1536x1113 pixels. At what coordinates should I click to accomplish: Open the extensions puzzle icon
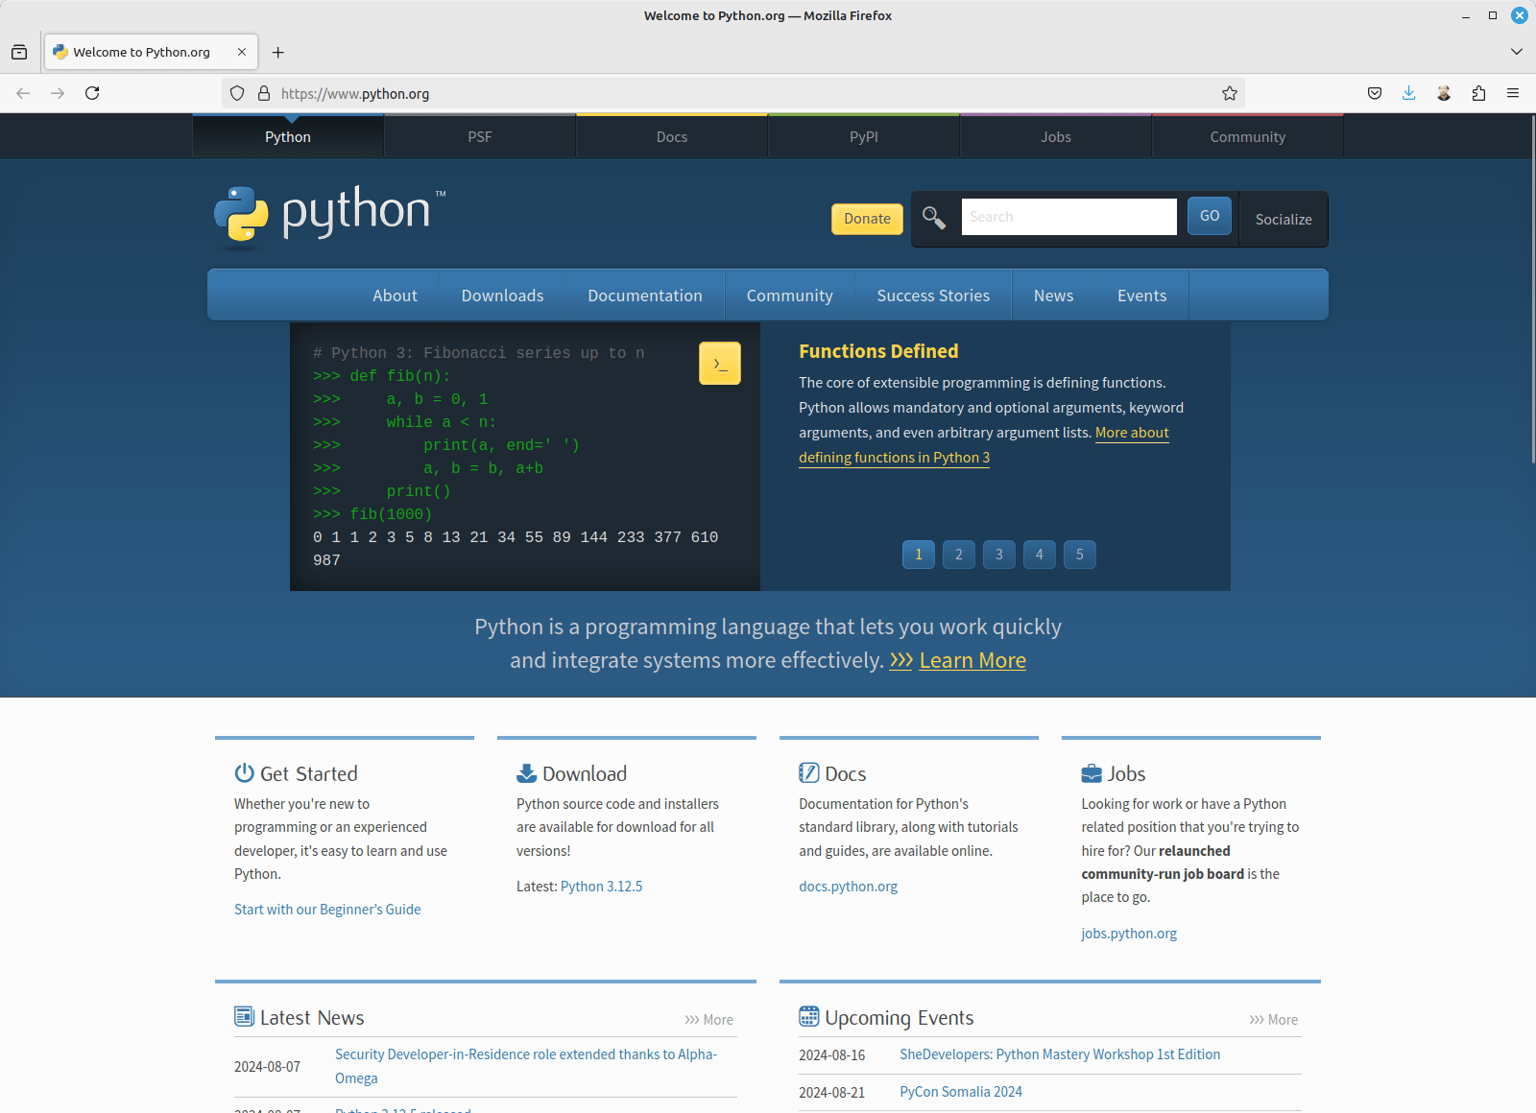click(x=1479, y=93)
